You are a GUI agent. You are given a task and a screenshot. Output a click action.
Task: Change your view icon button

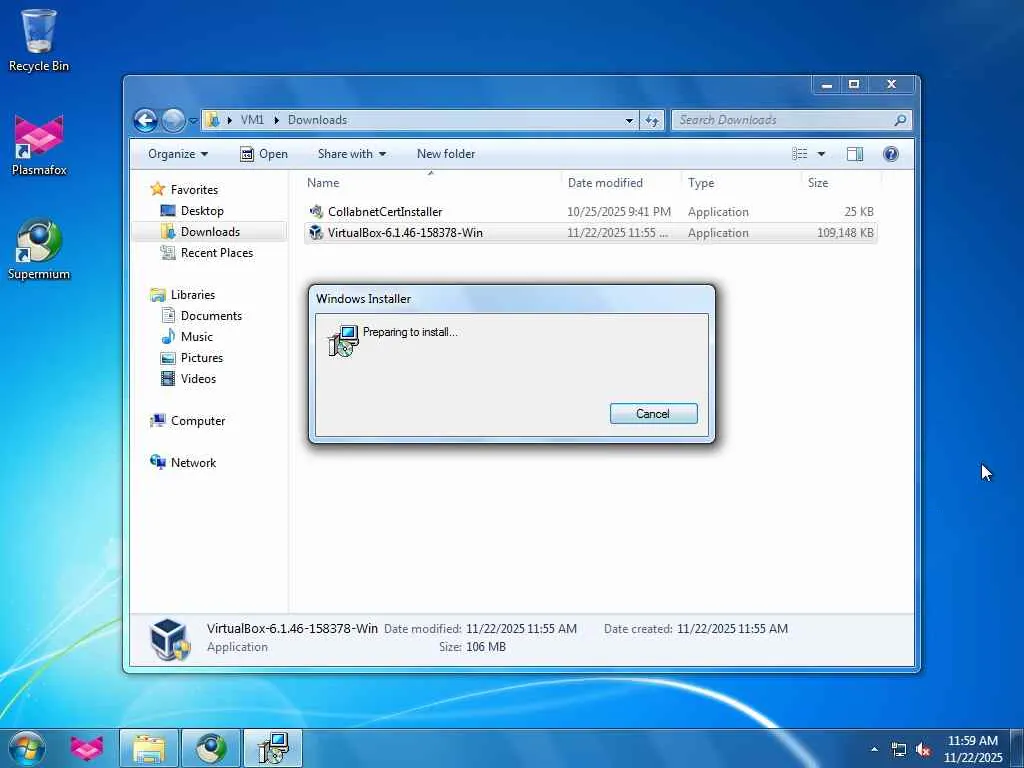point(800,154)
